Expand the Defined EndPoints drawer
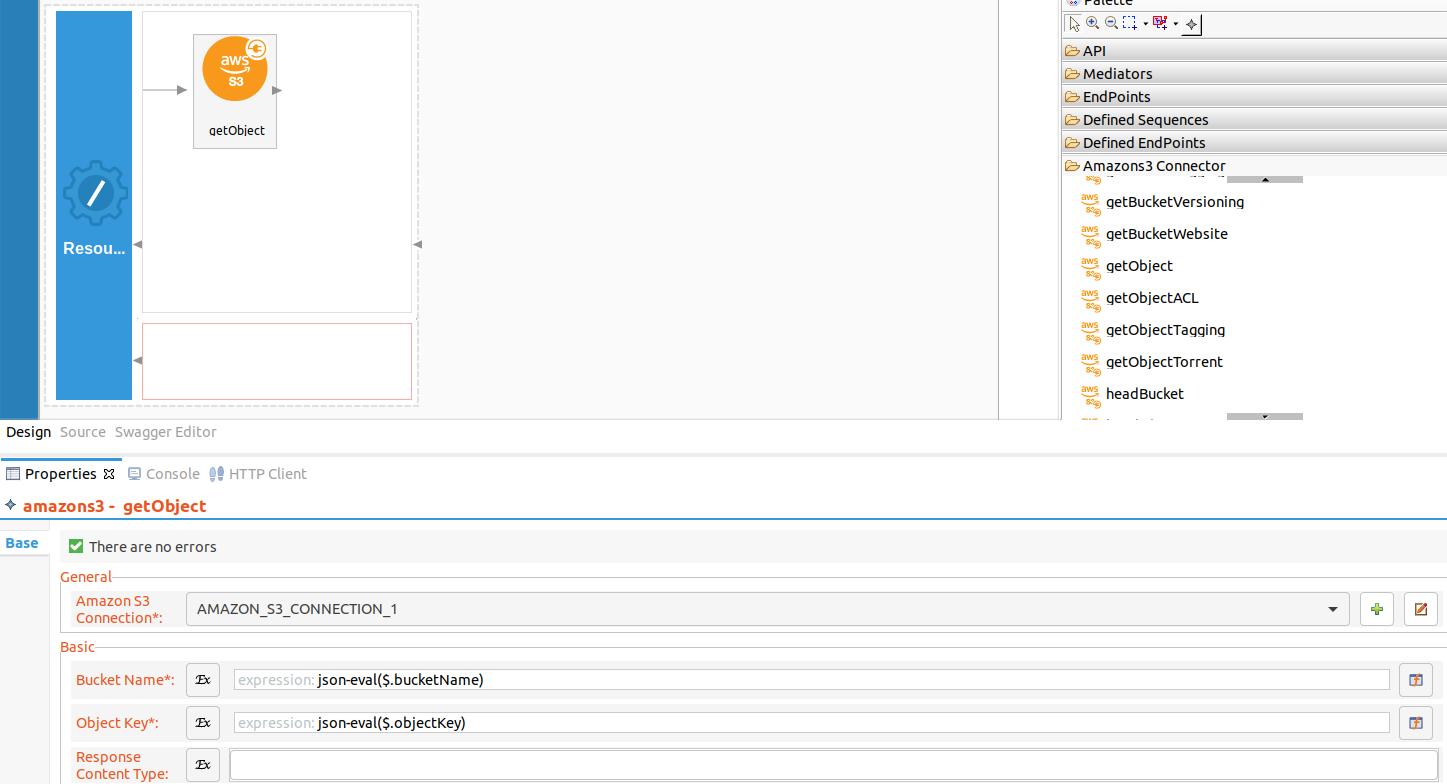 (x=1254, y=142)
